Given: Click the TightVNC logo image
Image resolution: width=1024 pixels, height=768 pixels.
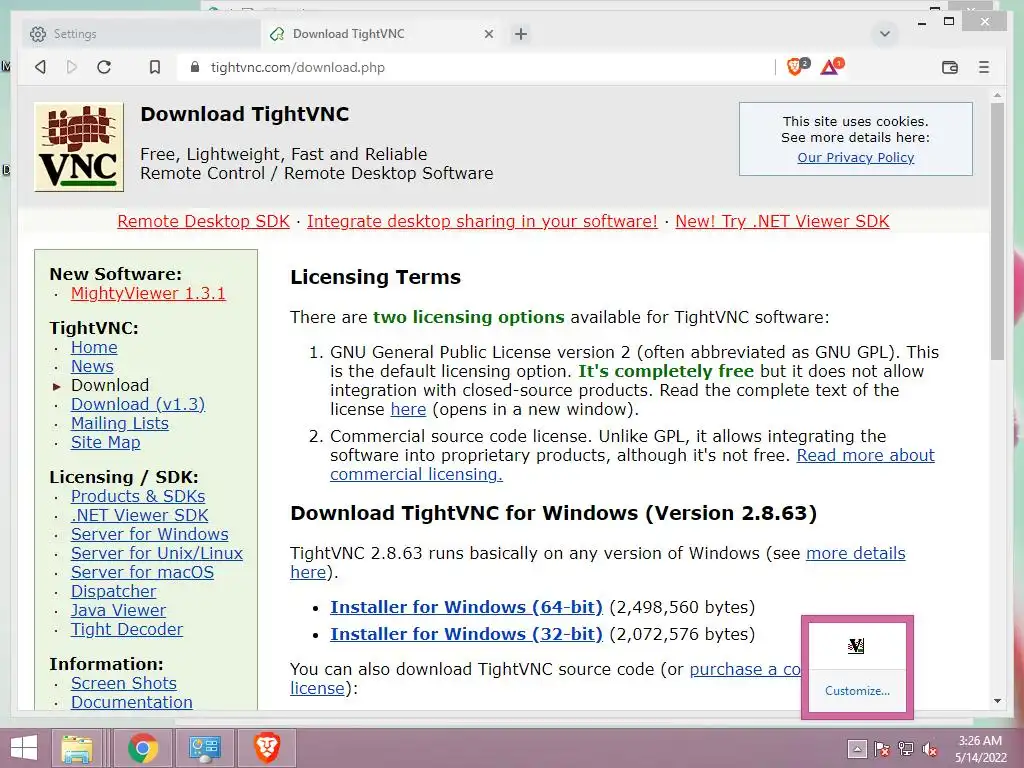Looking at the screenshot, I should point(79,147).
